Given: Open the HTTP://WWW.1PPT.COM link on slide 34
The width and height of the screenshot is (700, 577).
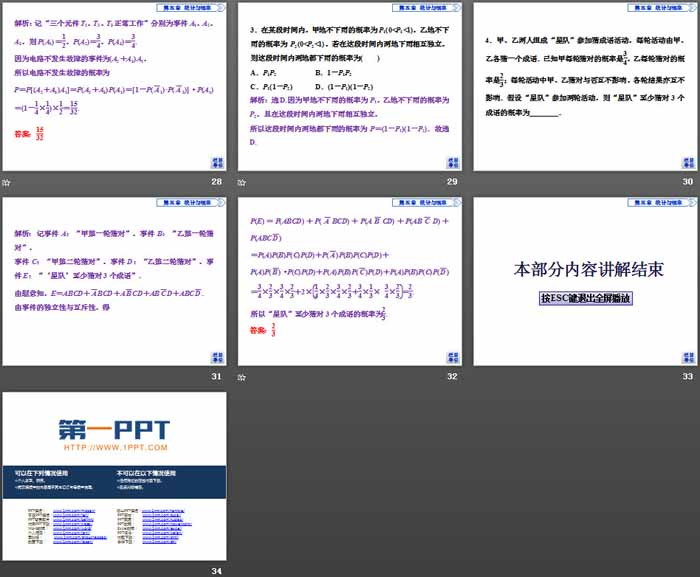Looking at the screenshot, I should pos(116,447).
